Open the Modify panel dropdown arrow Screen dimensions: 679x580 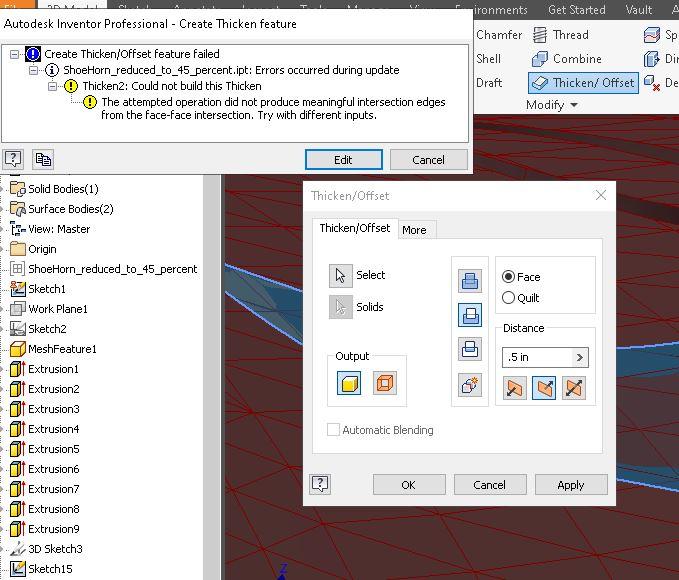574,105
